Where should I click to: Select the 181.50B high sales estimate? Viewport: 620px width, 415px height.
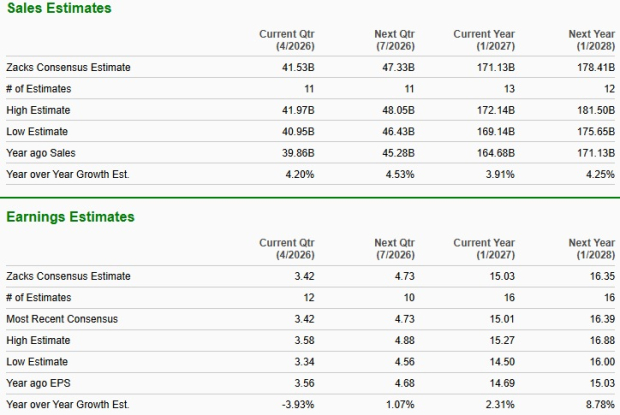pyautogui.click(x=595, y=110)
